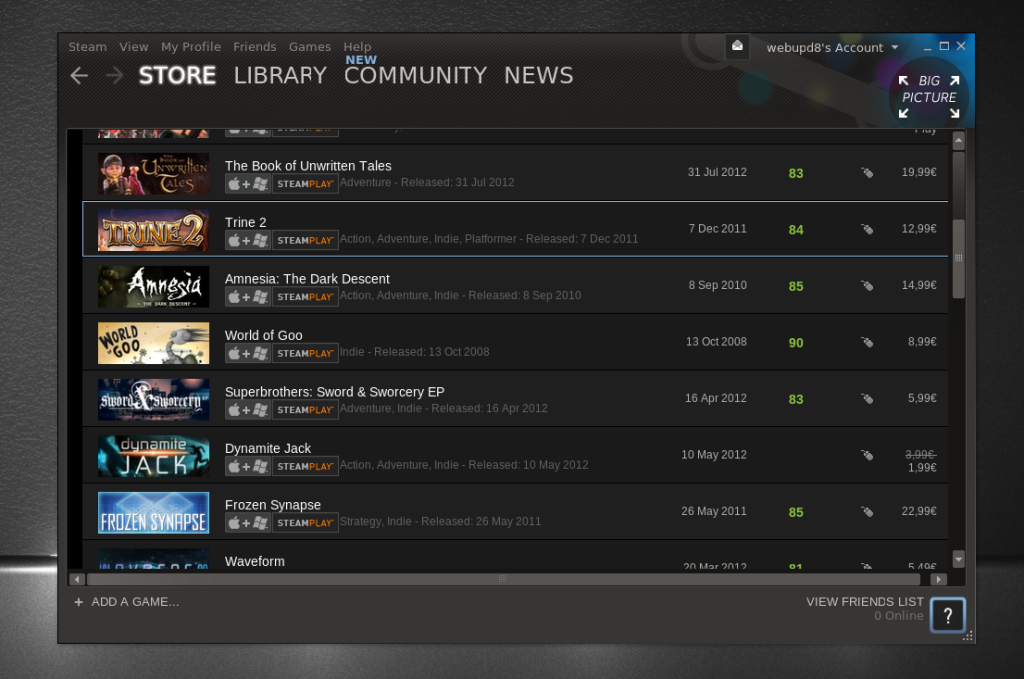Screen dimensions: 1024x679
Task: Click the SteamPlay badge under World of Goo
Action: [x=305, y=353]
